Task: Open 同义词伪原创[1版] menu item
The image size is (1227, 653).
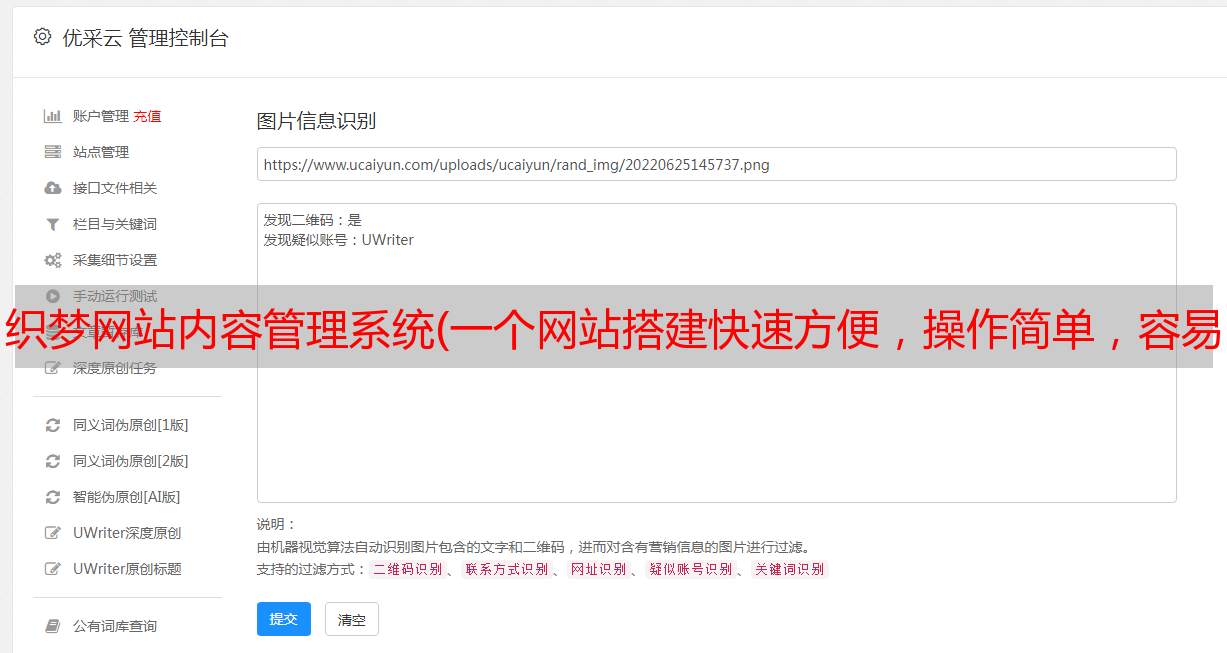Action: pos(131,425)
